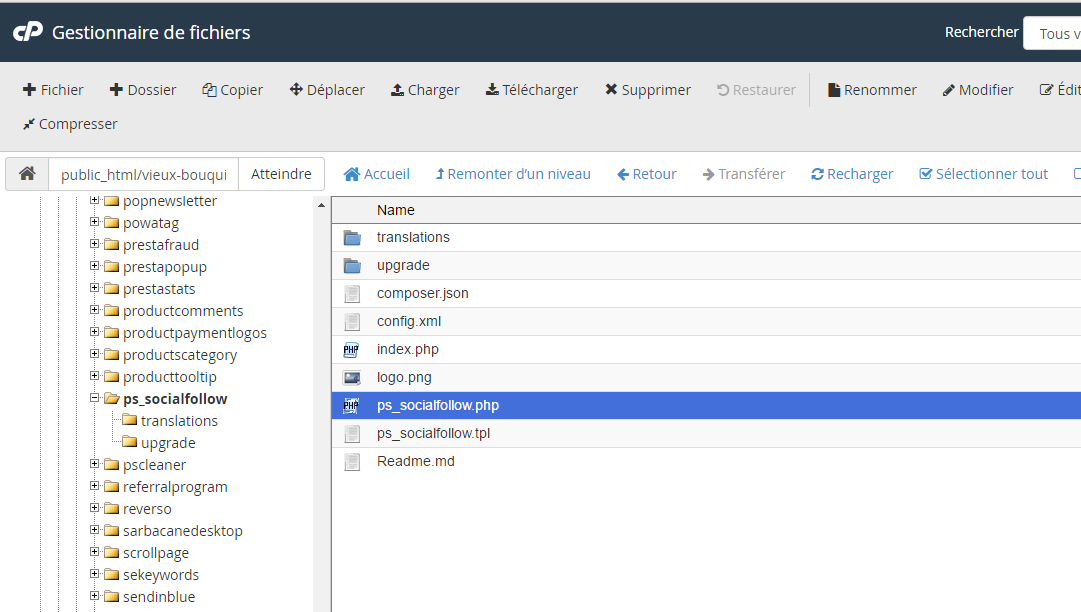Click Remonter d'un niveau link
Image resolution: width=1081 pixels, height=612 pixels.
513,174
